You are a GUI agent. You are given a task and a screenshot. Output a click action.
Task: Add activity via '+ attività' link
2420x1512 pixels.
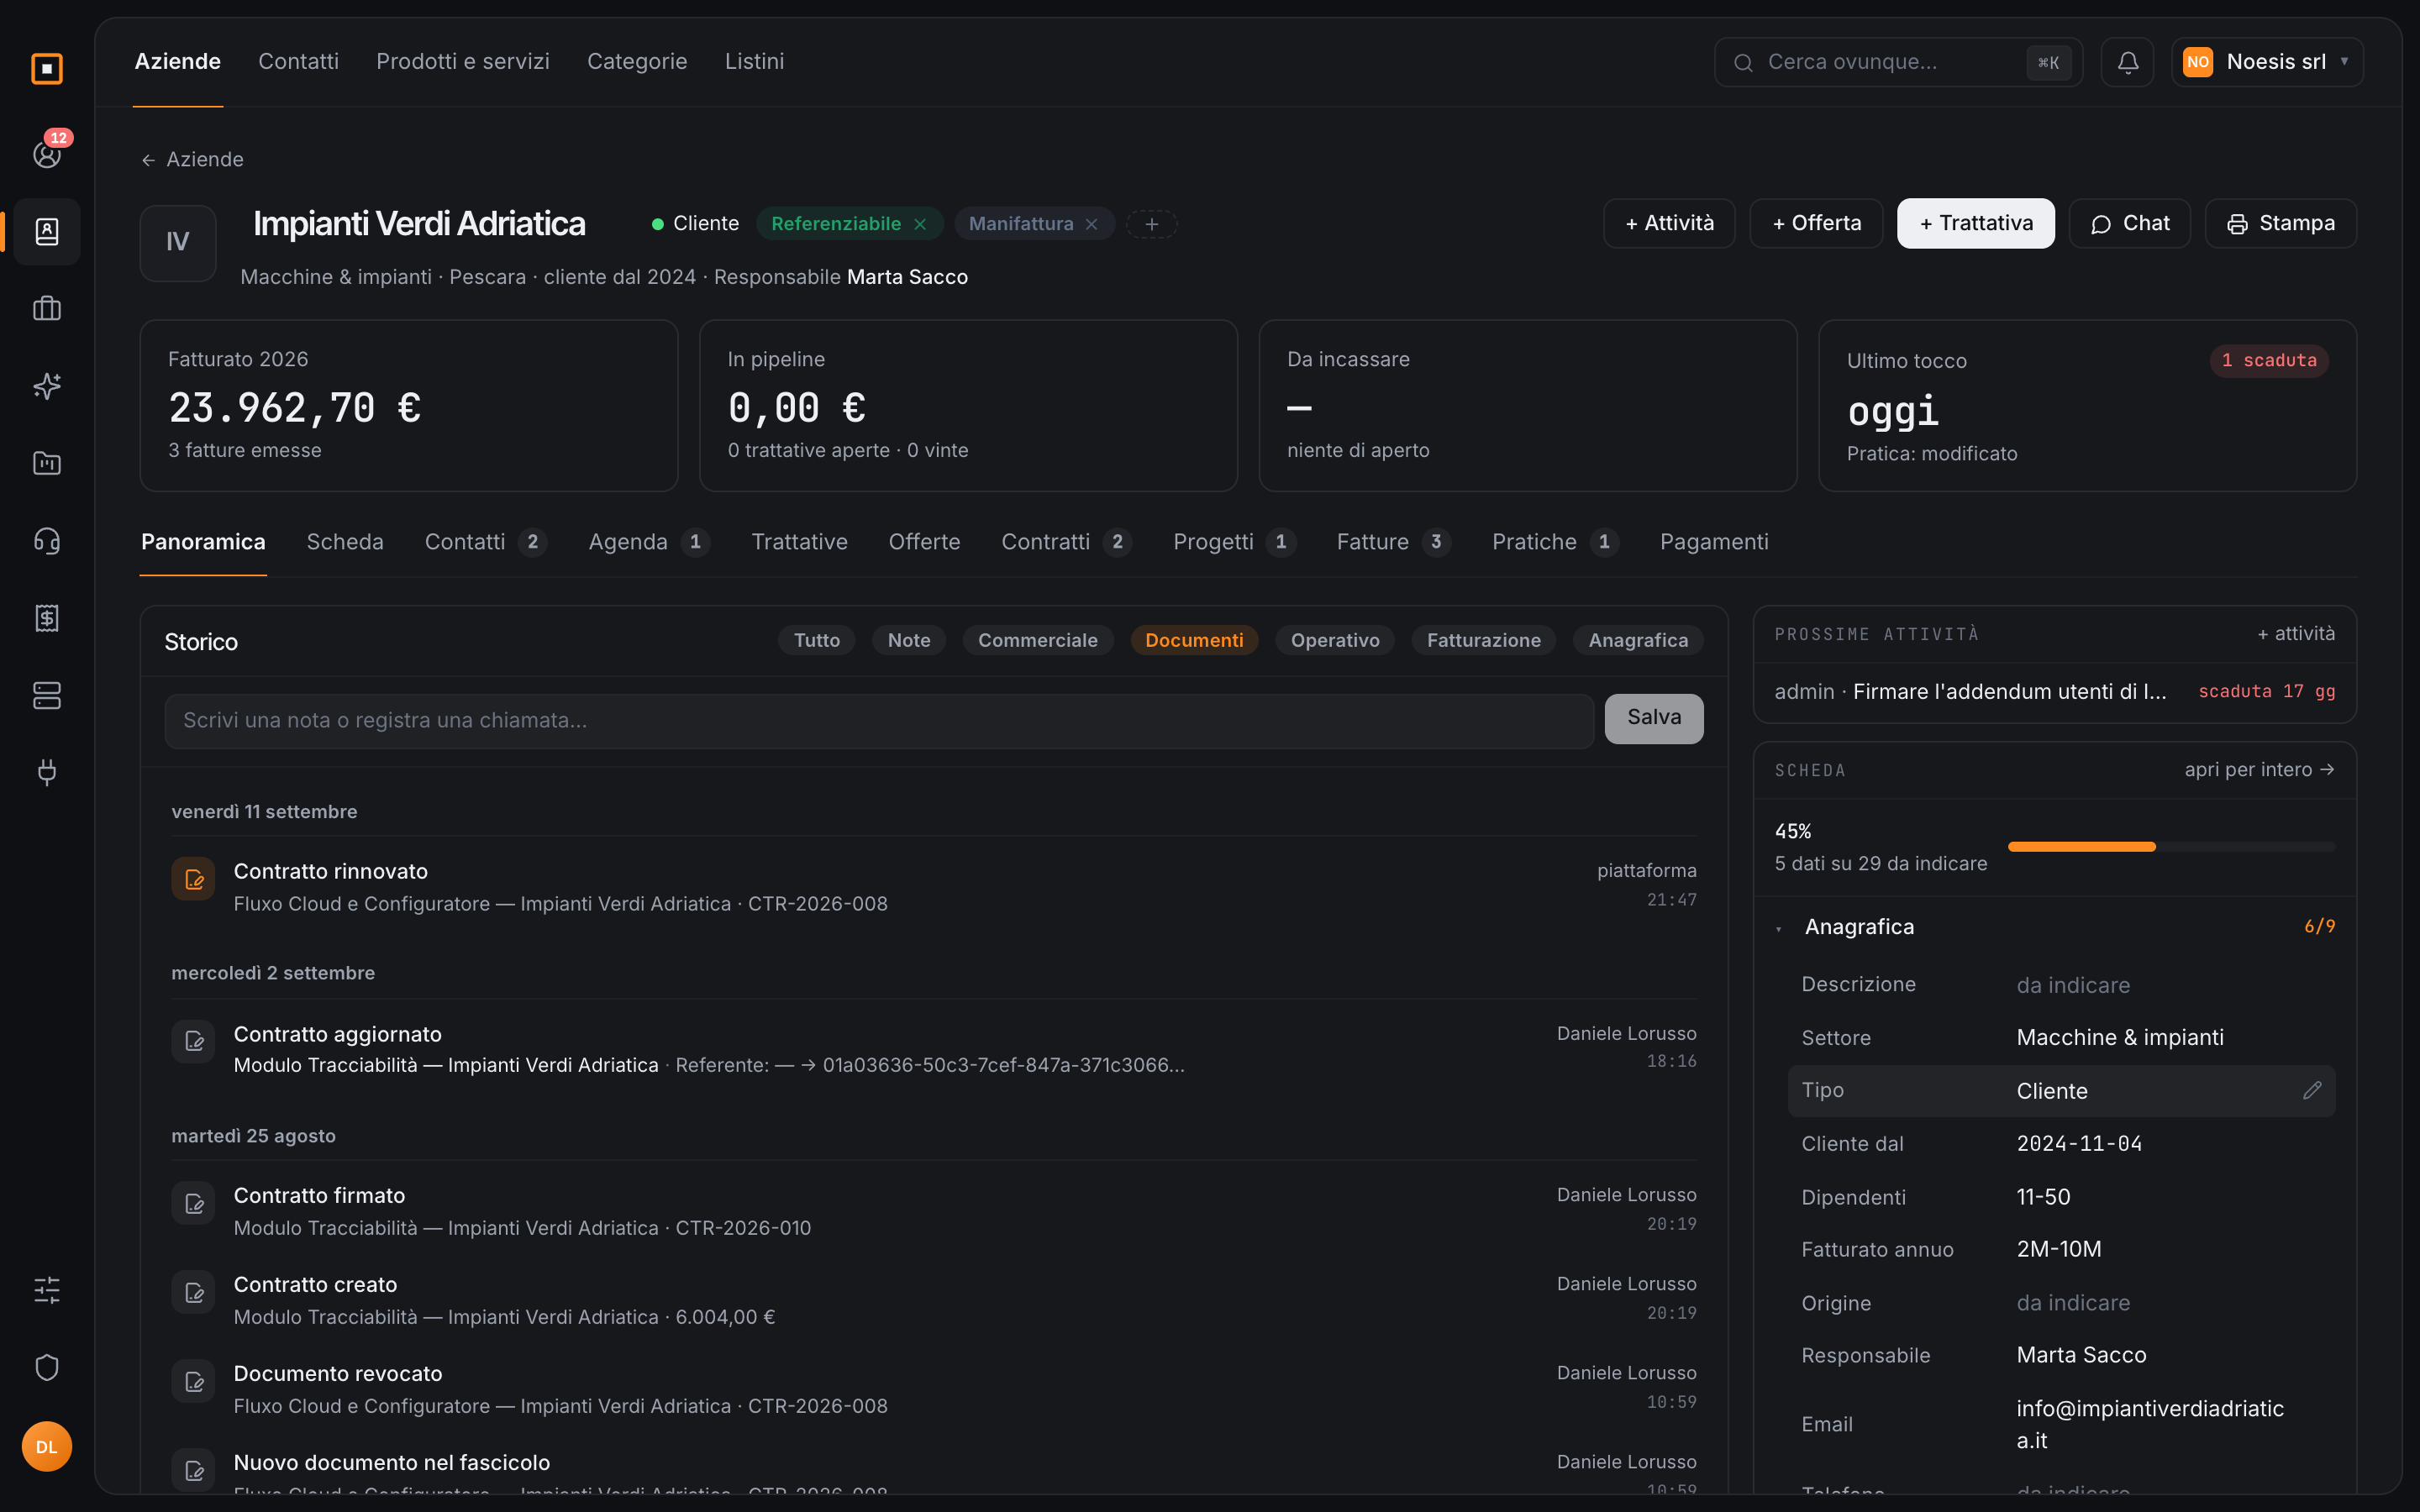(x=2295, y=633)
